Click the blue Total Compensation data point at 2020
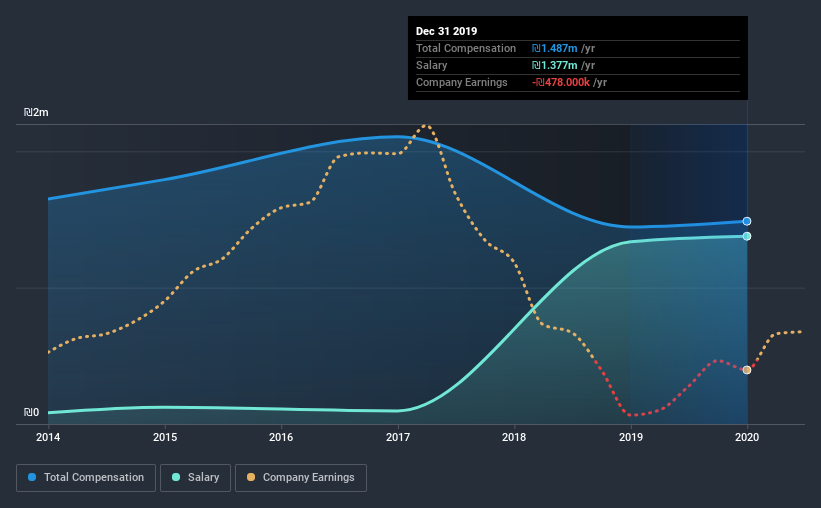Image resolution: width=821 pixels, height=508 pixels. point(747,222)
